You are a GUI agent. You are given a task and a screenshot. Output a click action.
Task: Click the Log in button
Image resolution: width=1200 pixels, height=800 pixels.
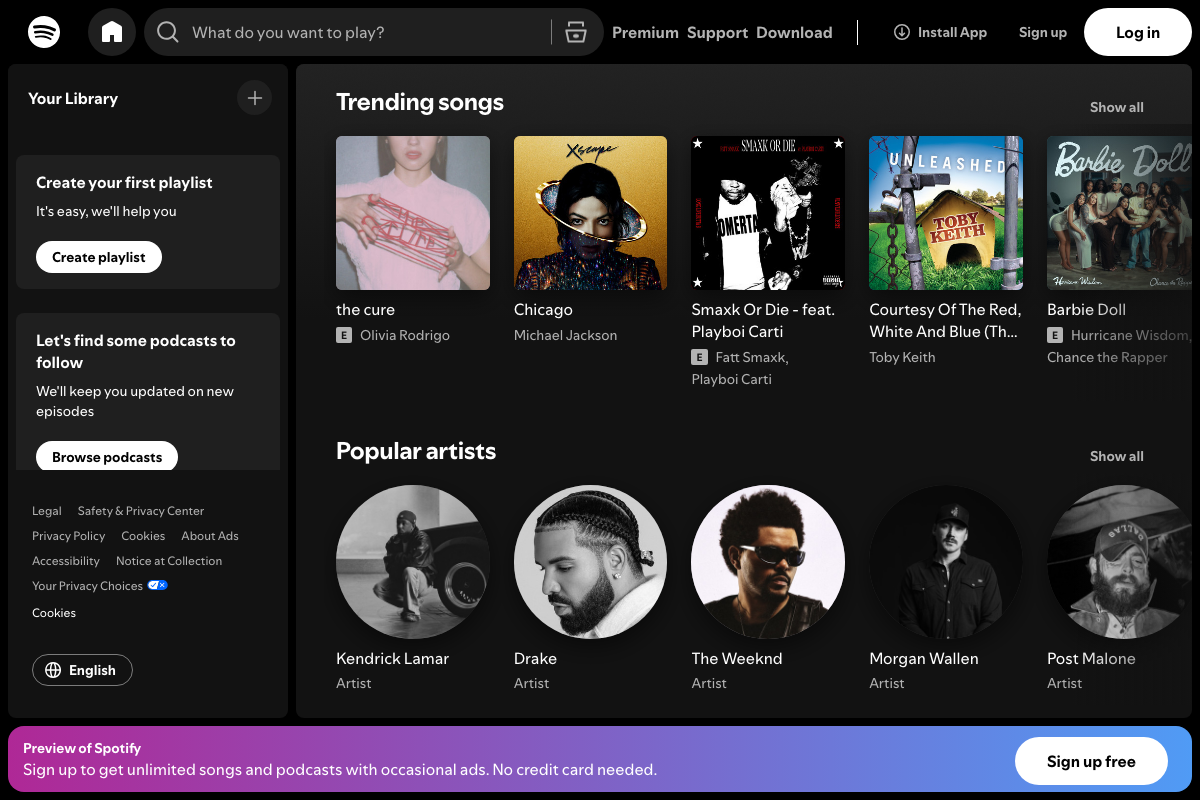(x=1138, y=32)
